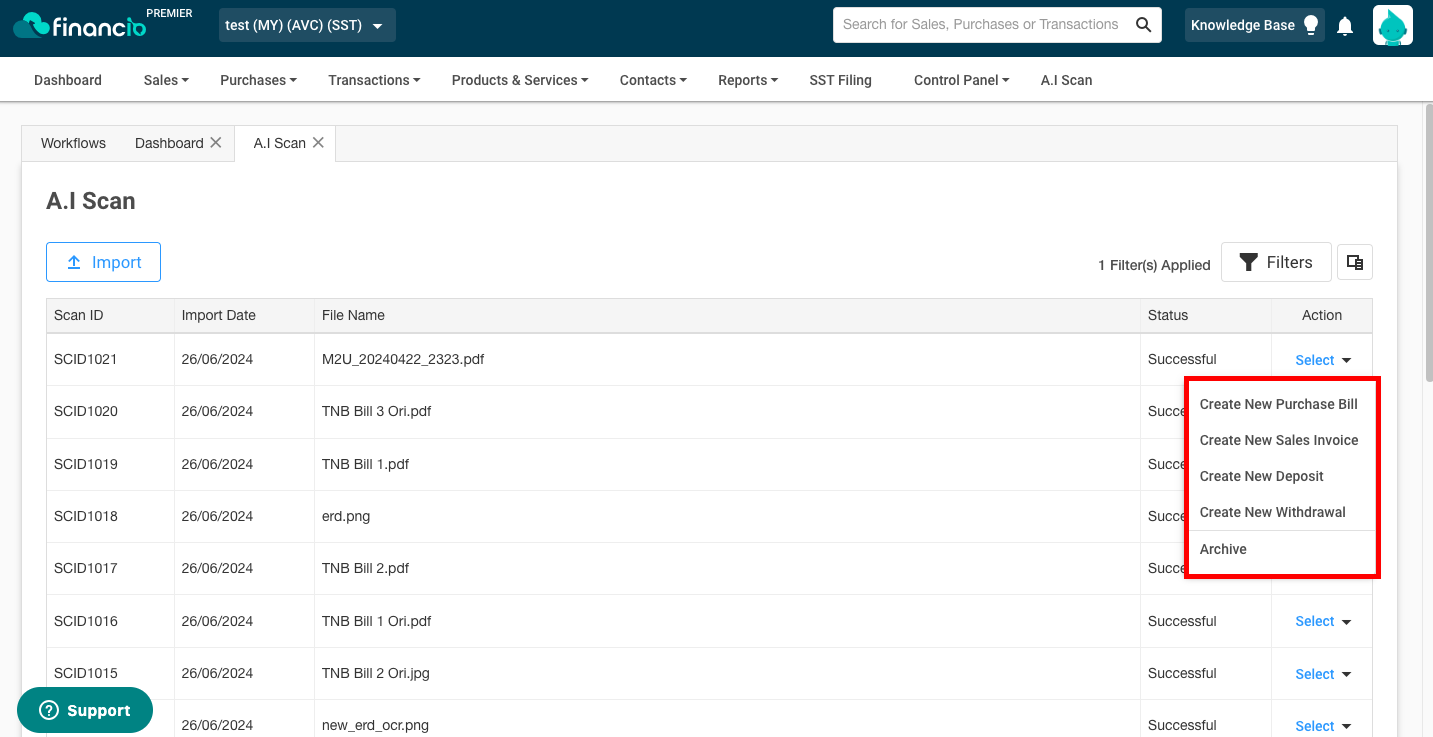Click Successful status of SCID1016
The image size is (1433, 737).
click(x=1182, y=621)
